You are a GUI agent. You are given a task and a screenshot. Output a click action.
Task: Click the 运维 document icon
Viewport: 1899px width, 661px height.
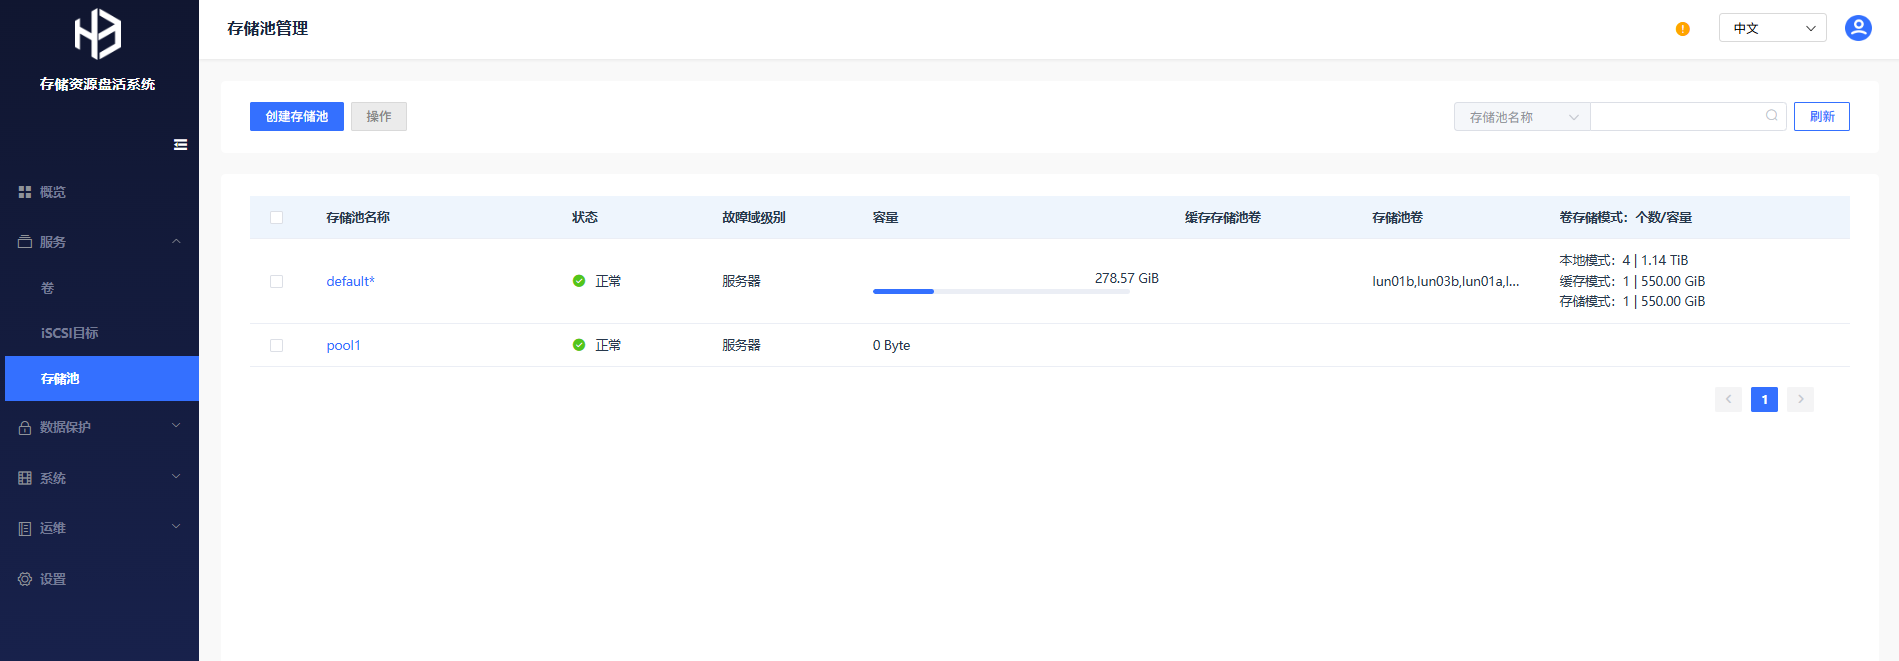(x=25, y=529)
